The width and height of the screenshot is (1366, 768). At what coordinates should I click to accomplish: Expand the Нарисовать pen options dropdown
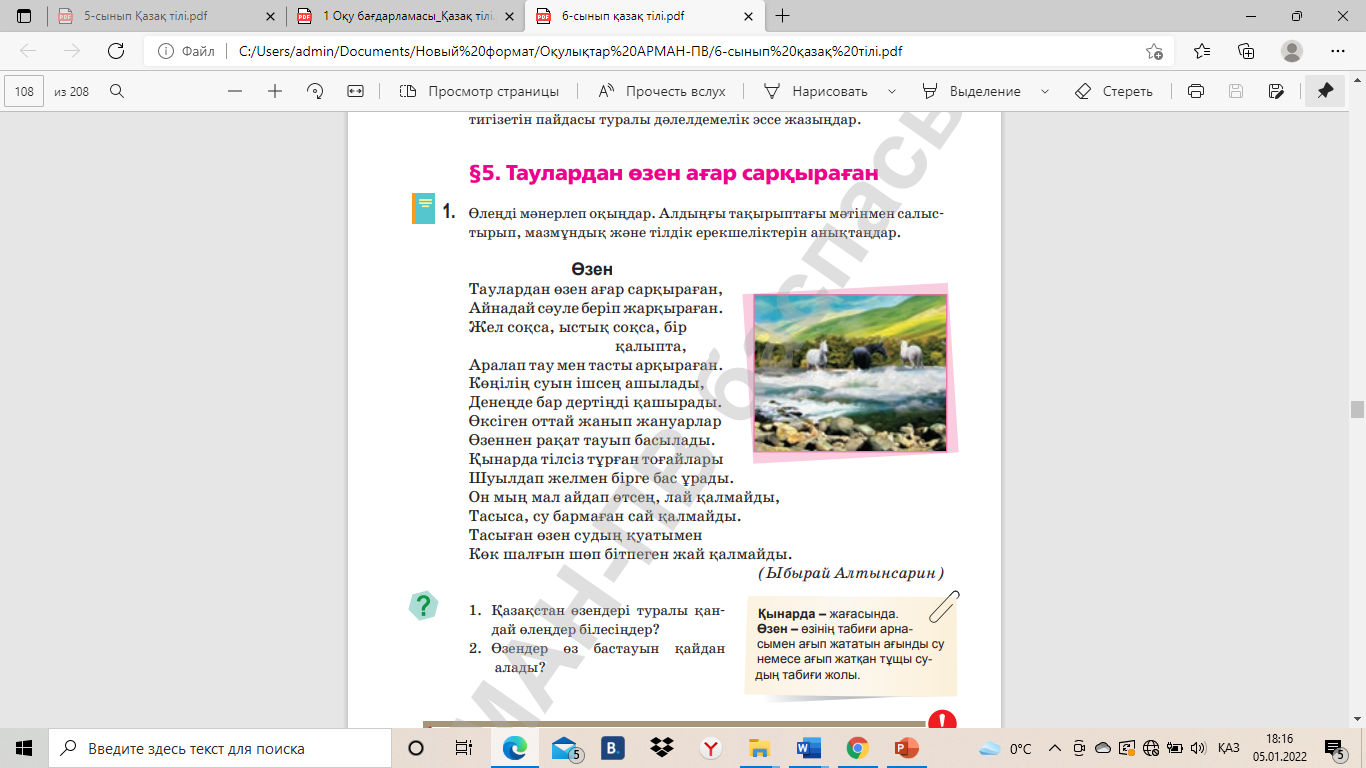(x=892, y=91)
